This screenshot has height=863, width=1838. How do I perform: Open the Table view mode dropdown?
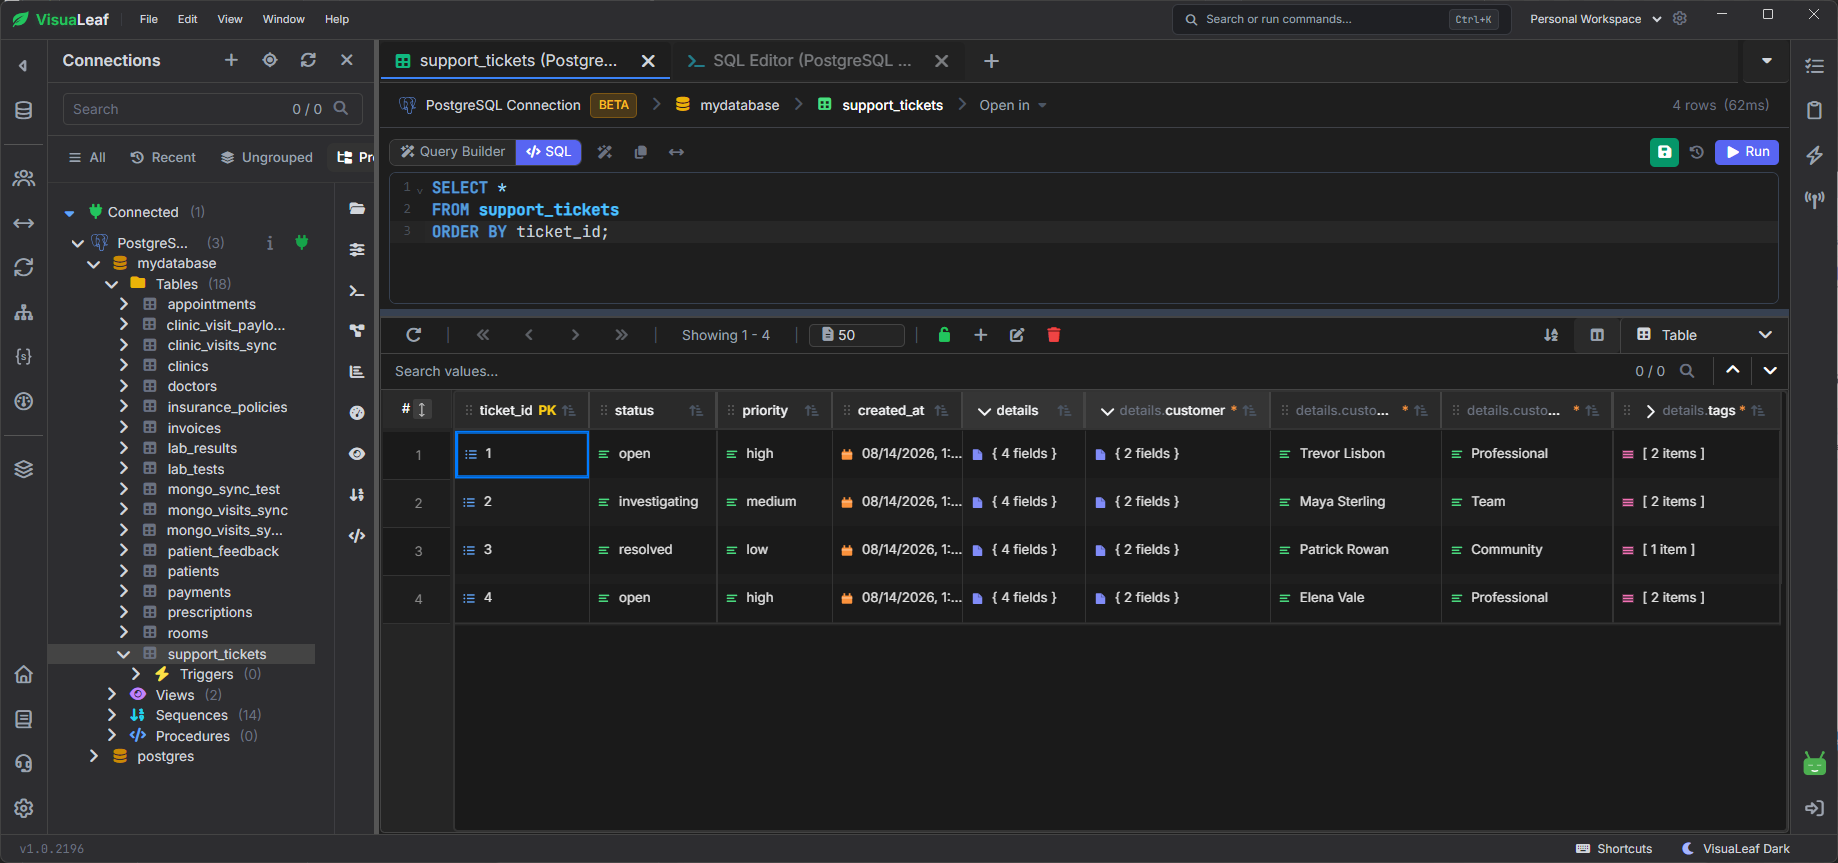(1704, 335)
